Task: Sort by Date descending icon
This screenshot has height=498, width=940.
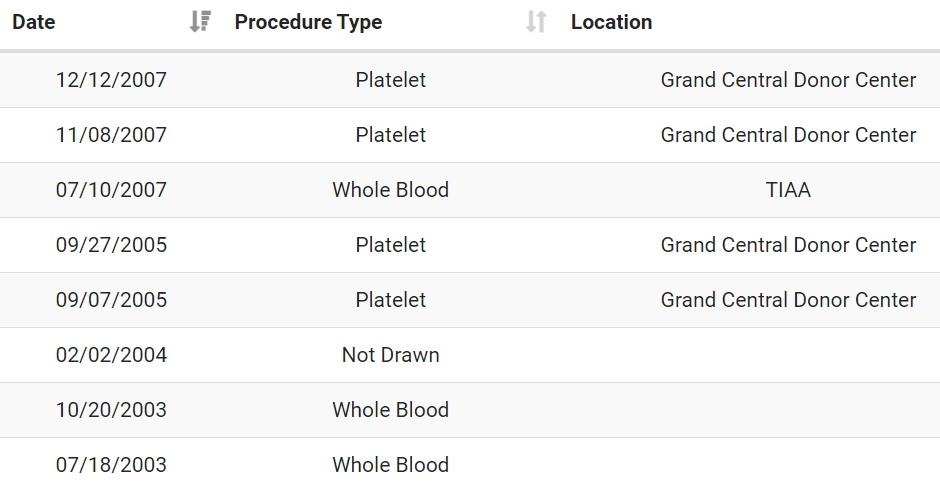Action: pyautogui.click(x=200, y=22)
